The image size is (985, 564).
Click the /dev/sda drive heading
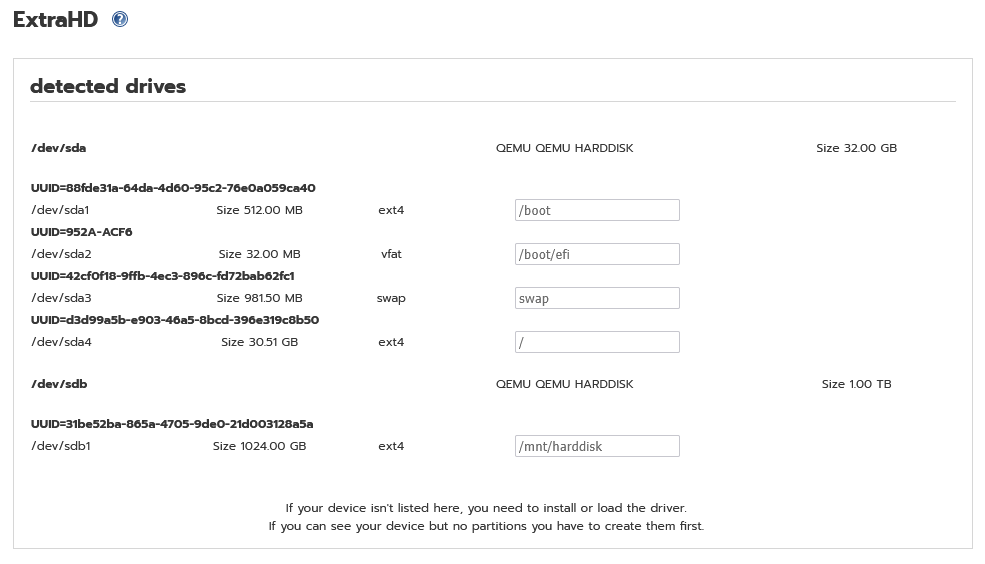[x=58, y=148]
